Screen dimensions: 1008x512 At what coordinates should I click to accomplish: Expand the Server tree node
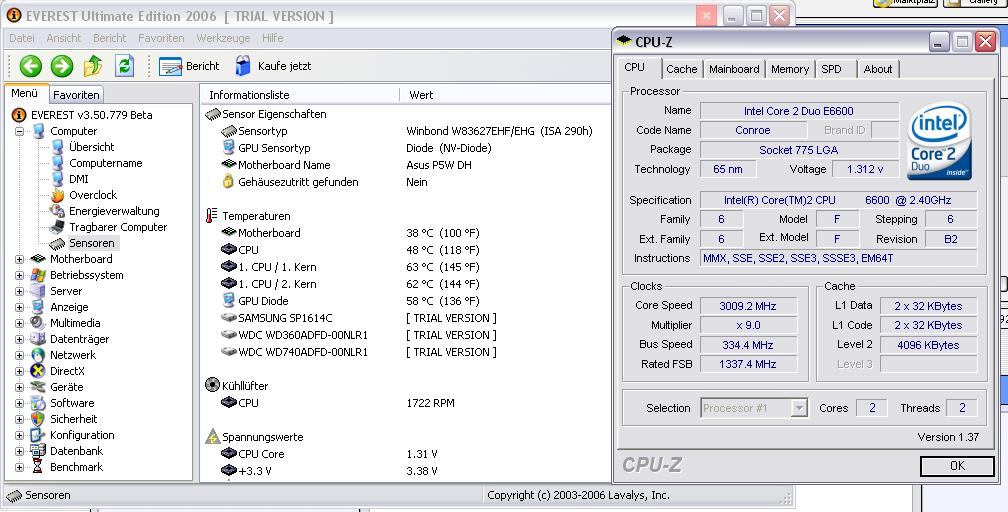(x=19, y=291)
